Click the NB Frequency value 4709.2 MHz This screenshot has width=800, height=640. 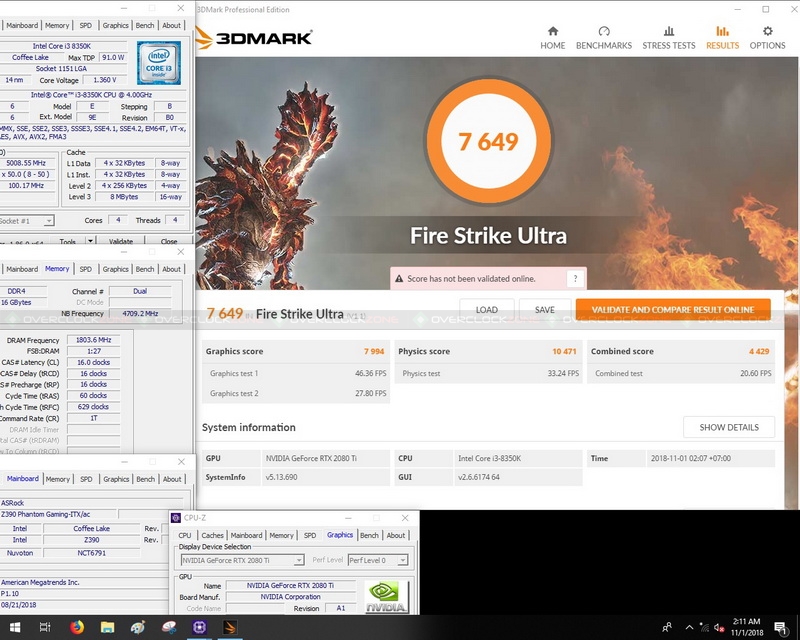click(x=140, y=313)
